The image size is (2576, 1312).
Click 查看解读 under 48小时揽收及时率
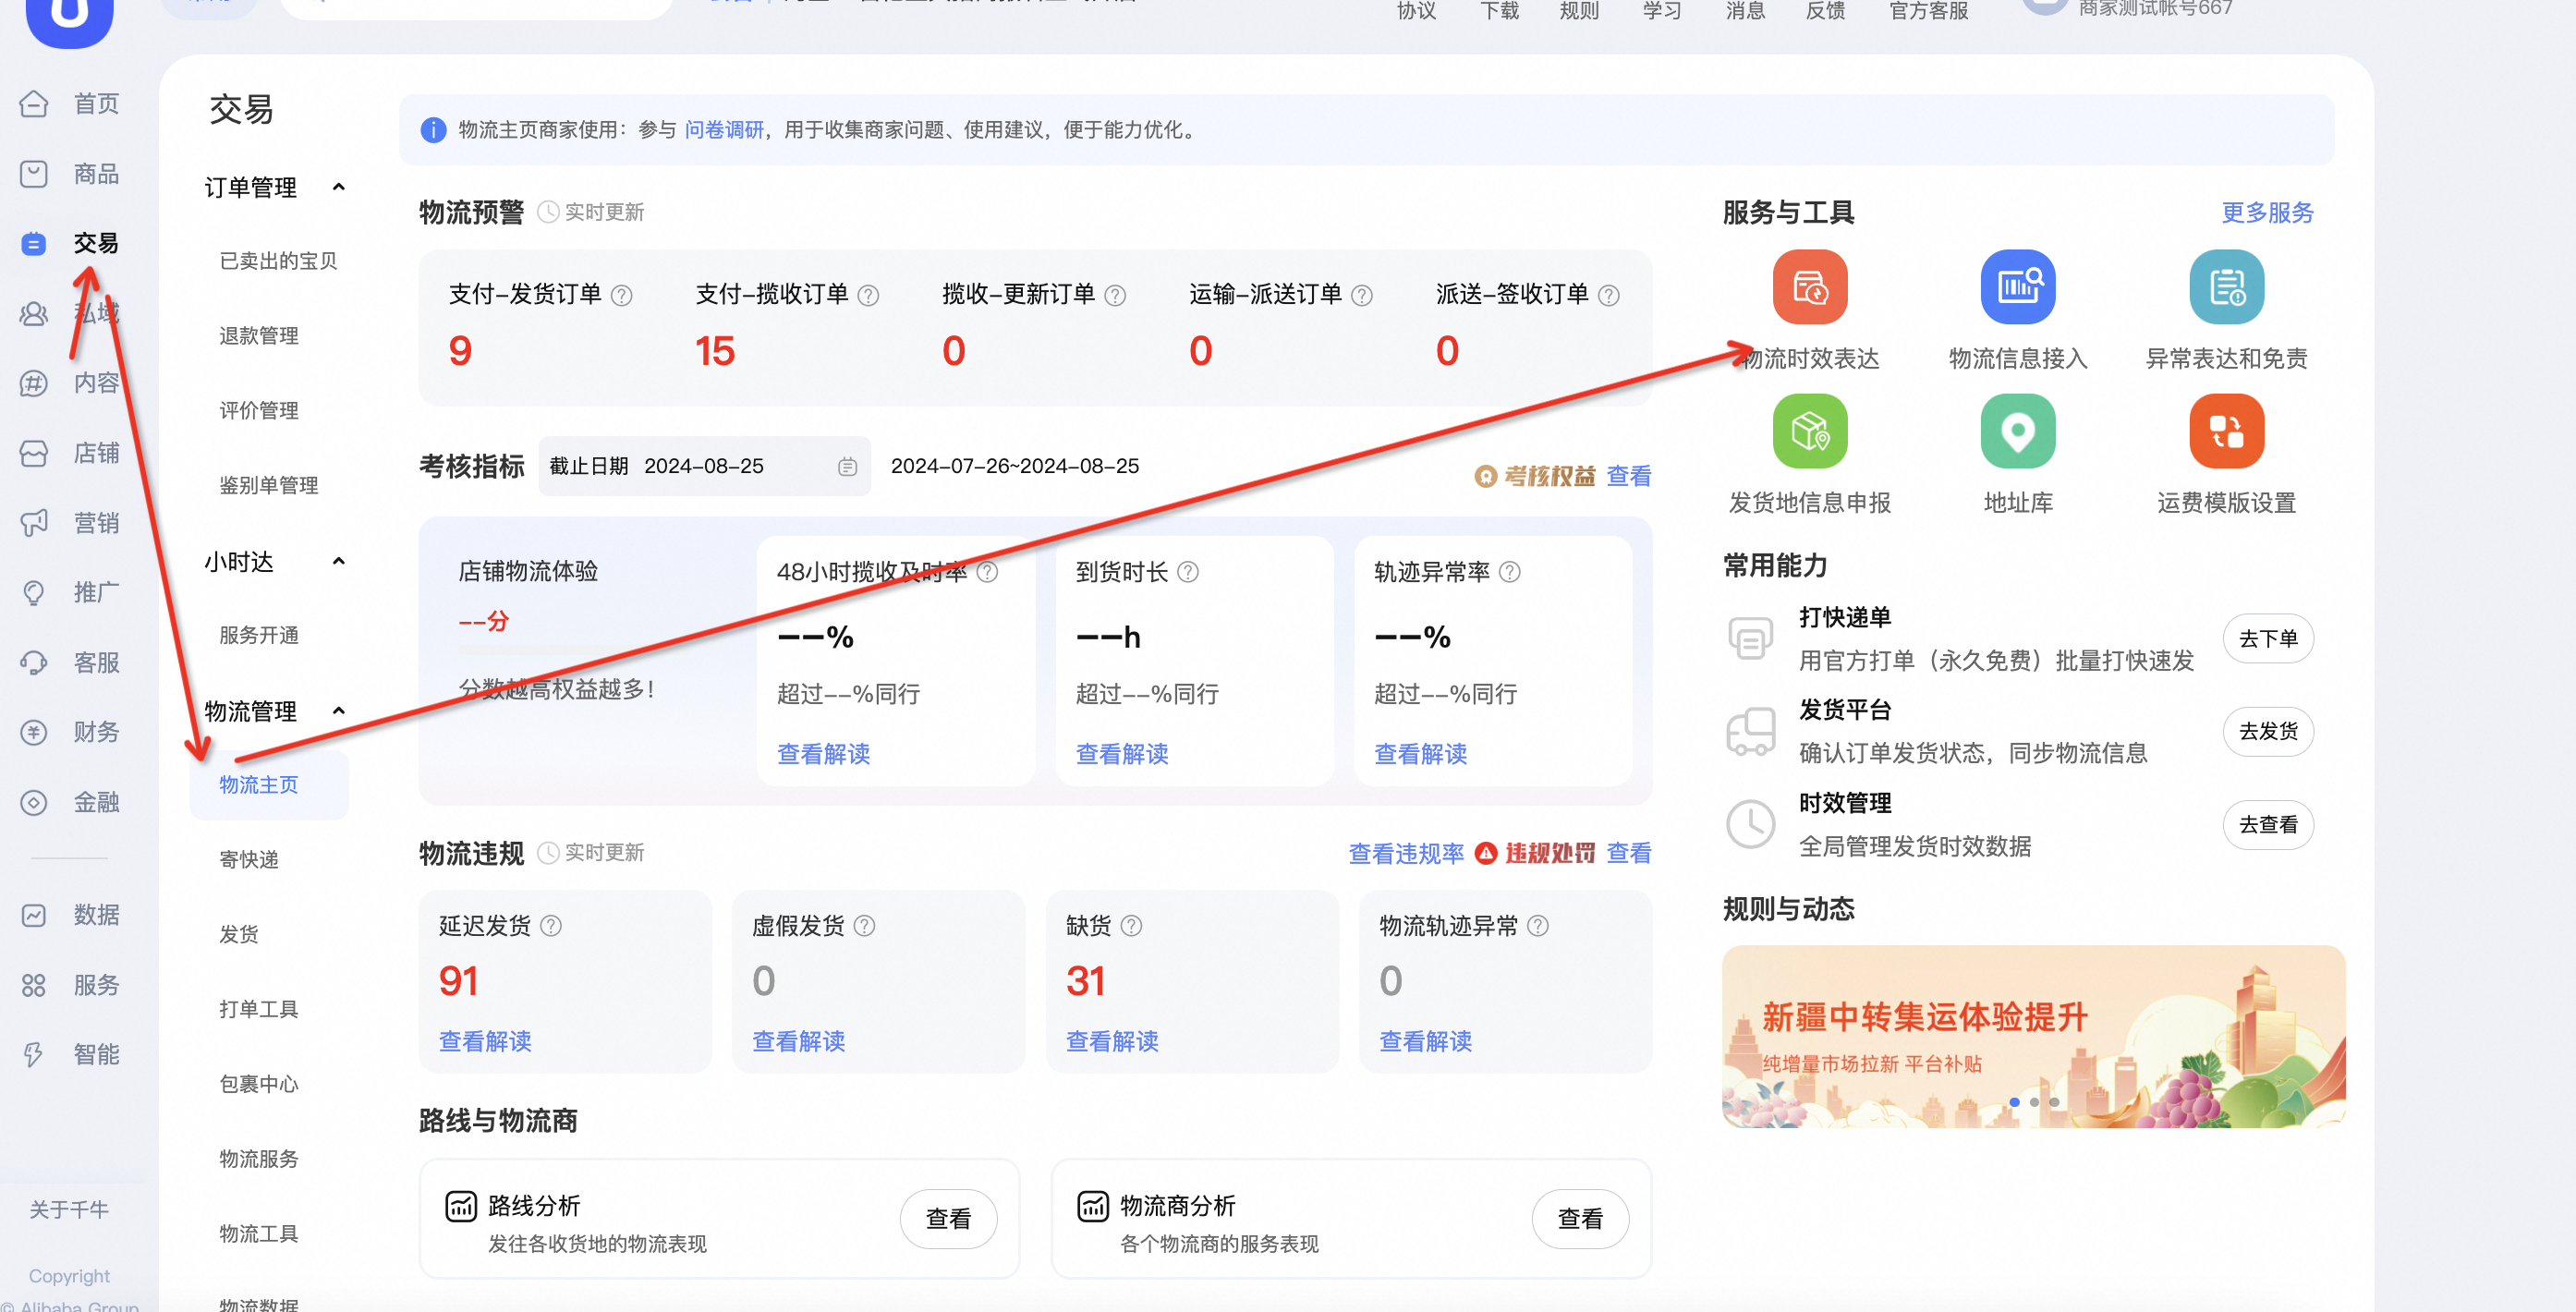coord(823,754)
